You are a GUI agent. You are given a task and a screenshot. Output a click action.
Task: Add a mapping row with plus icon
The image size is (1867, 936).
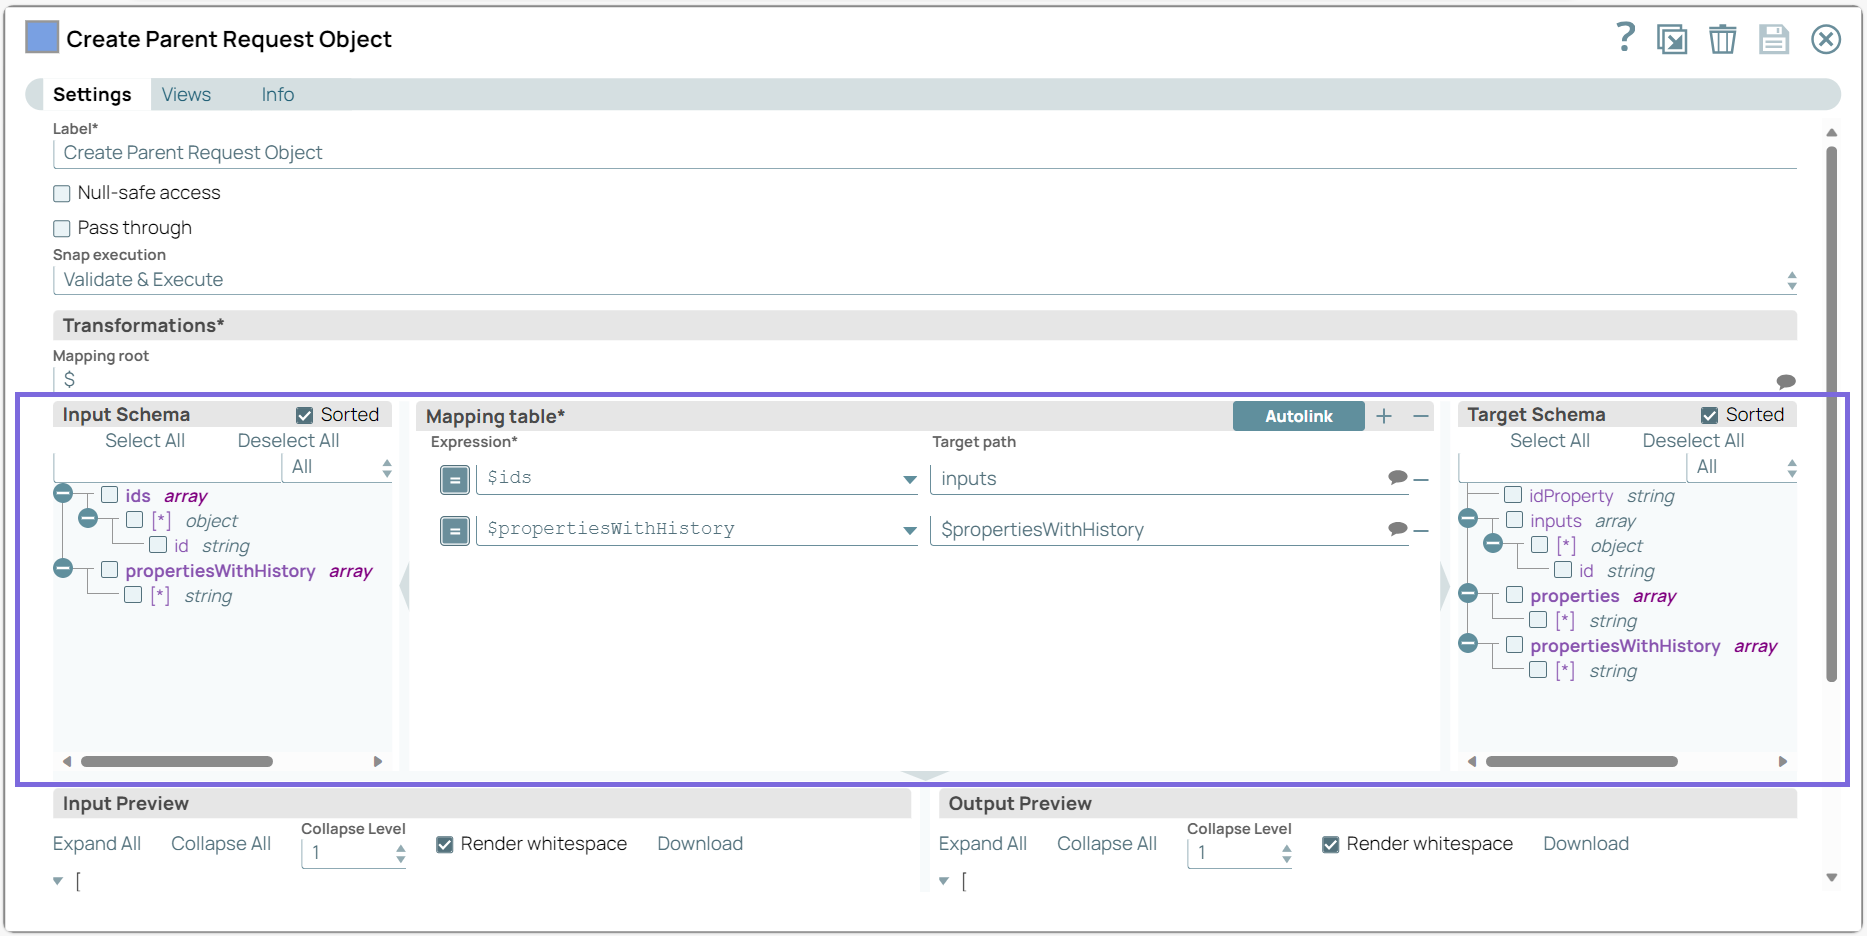1384,416
